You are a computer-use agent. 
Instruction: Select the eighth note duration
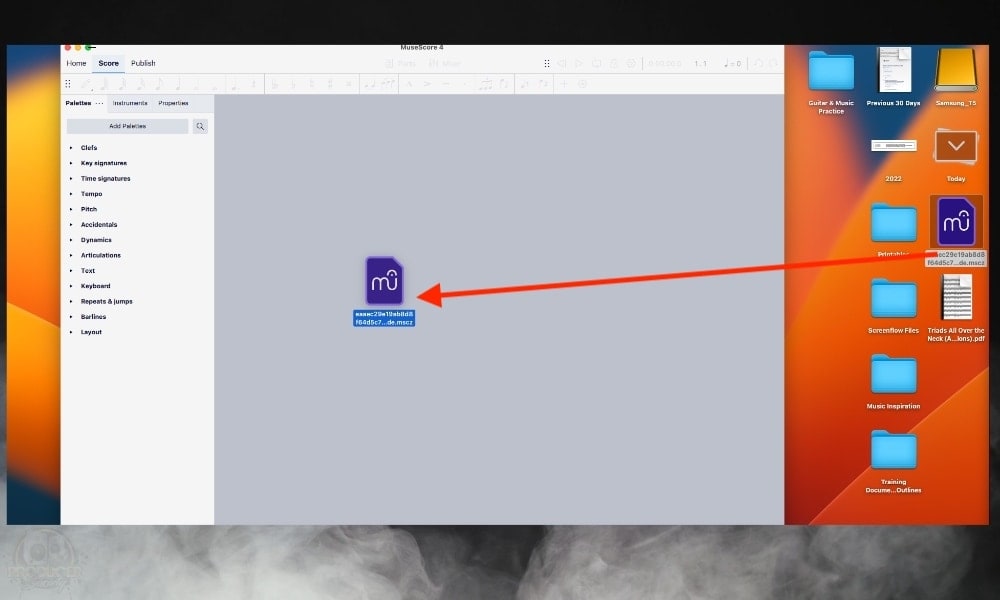[x=159, y=84]
